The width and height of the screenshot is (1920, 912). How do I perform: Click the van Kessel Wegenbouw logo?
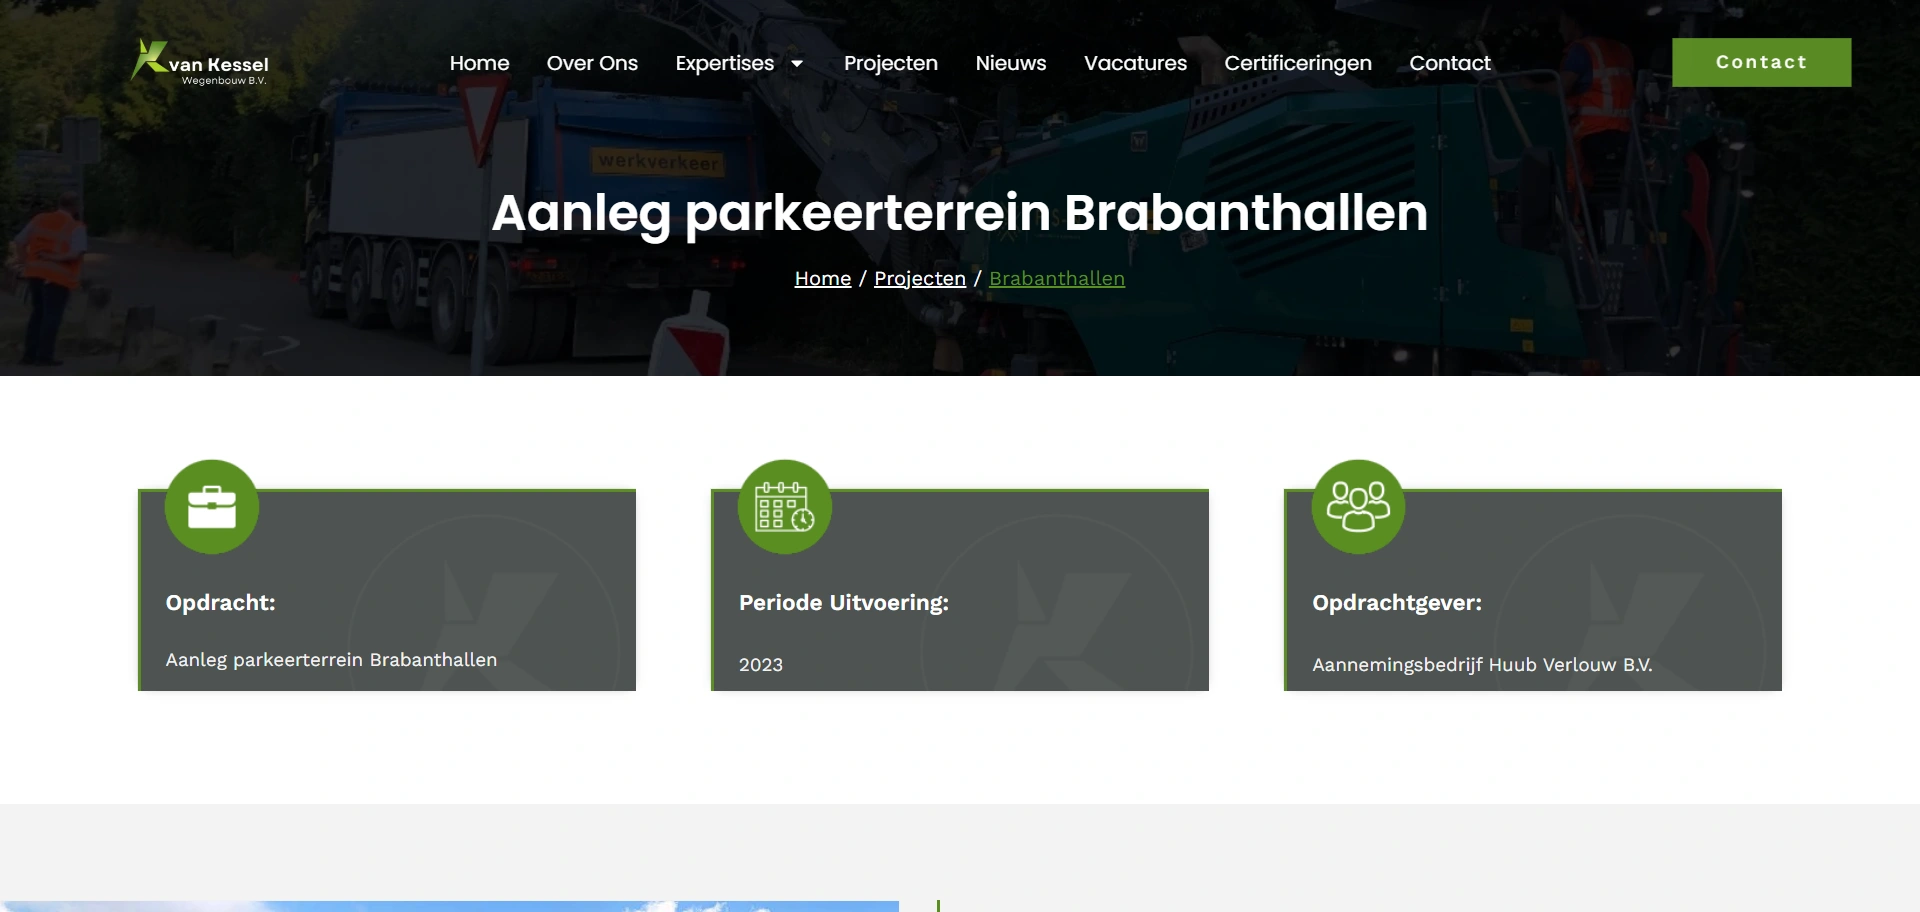(x=200, y=62)
